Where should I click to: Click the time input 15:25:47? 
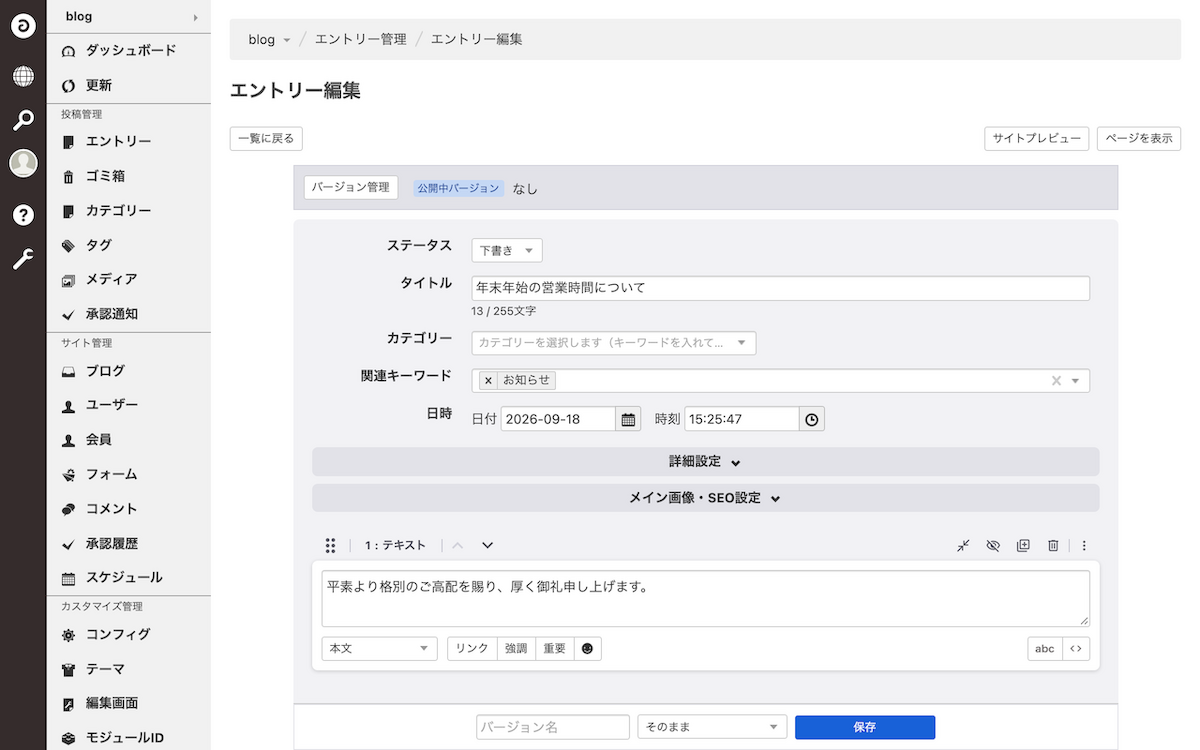[x=742, y=419]
